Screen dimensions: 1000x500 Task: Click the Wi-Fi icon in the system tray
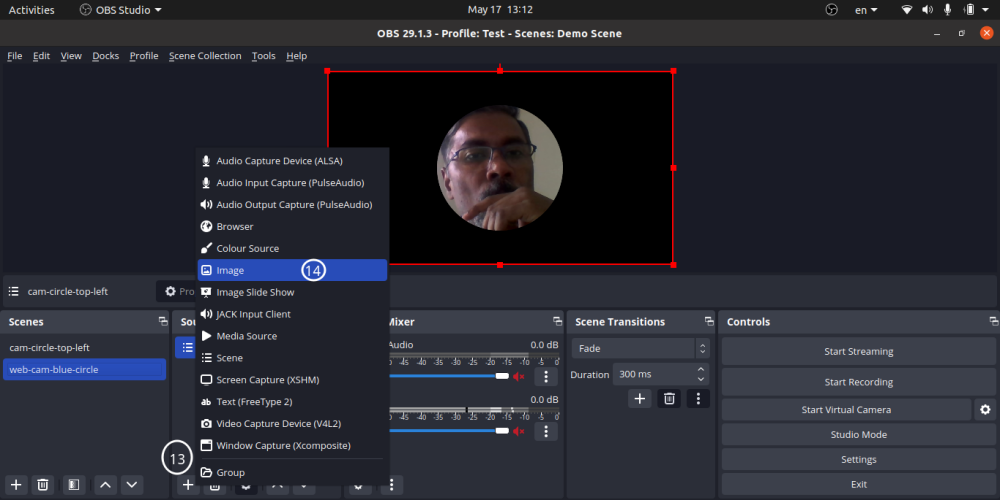[907, 10]
